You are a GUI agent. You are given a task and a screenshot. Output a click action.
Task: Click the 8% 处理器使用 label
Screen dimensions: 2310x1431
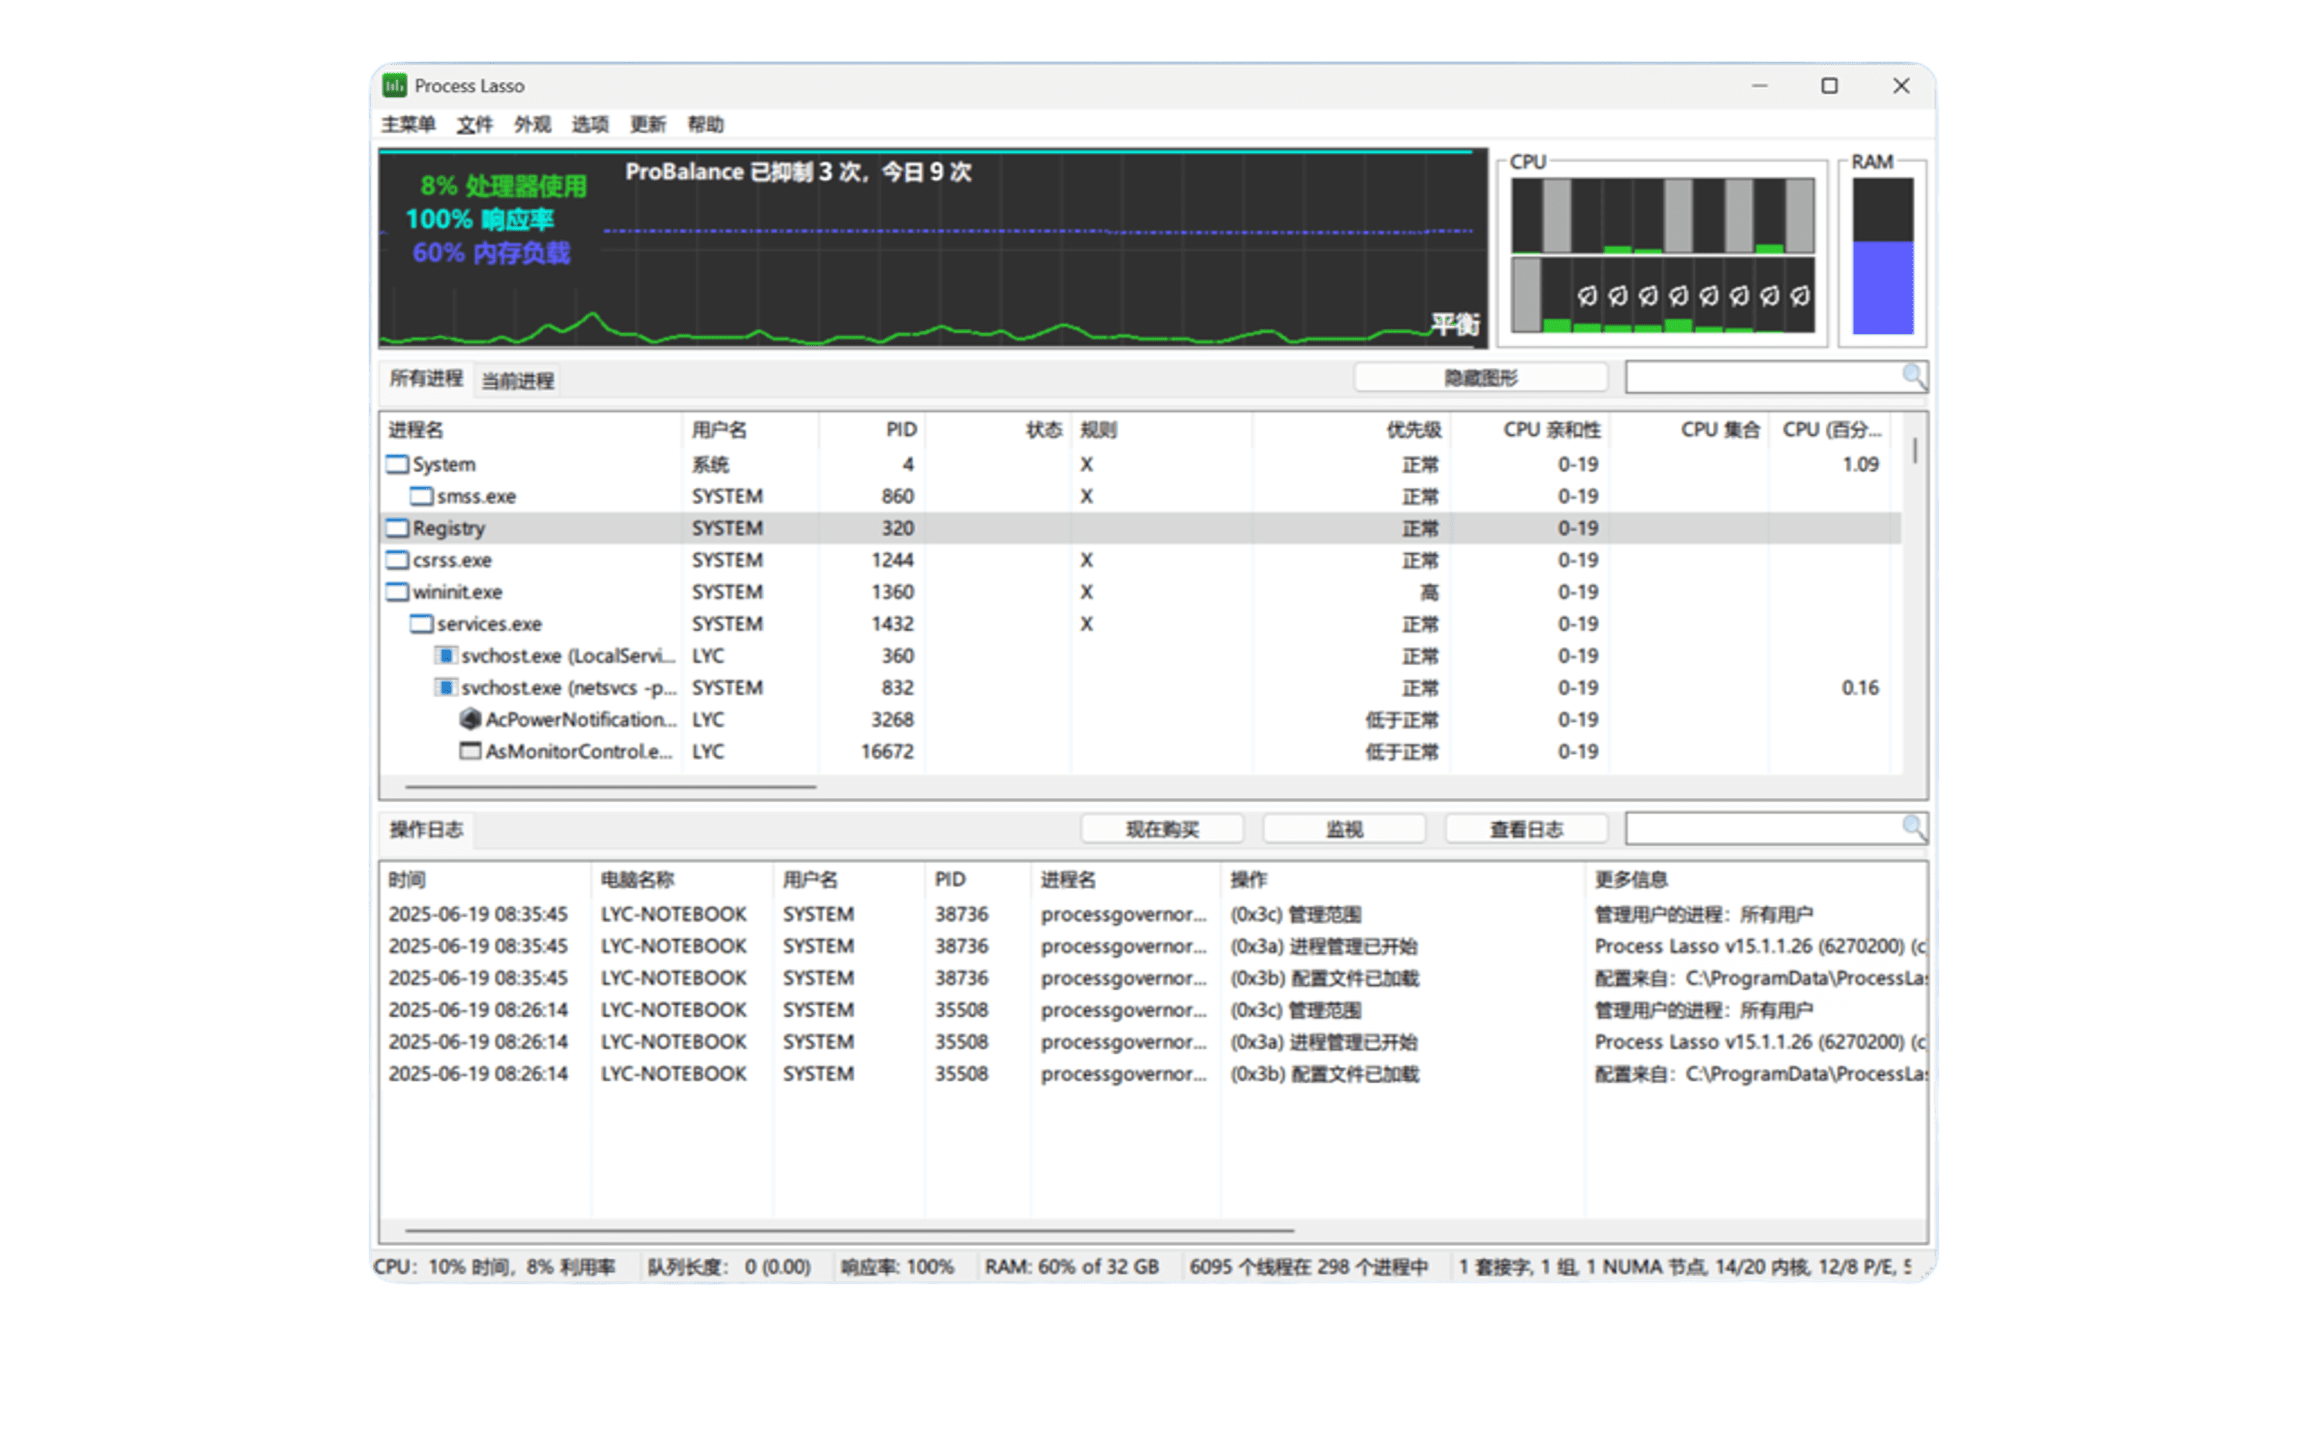(503, 185)
